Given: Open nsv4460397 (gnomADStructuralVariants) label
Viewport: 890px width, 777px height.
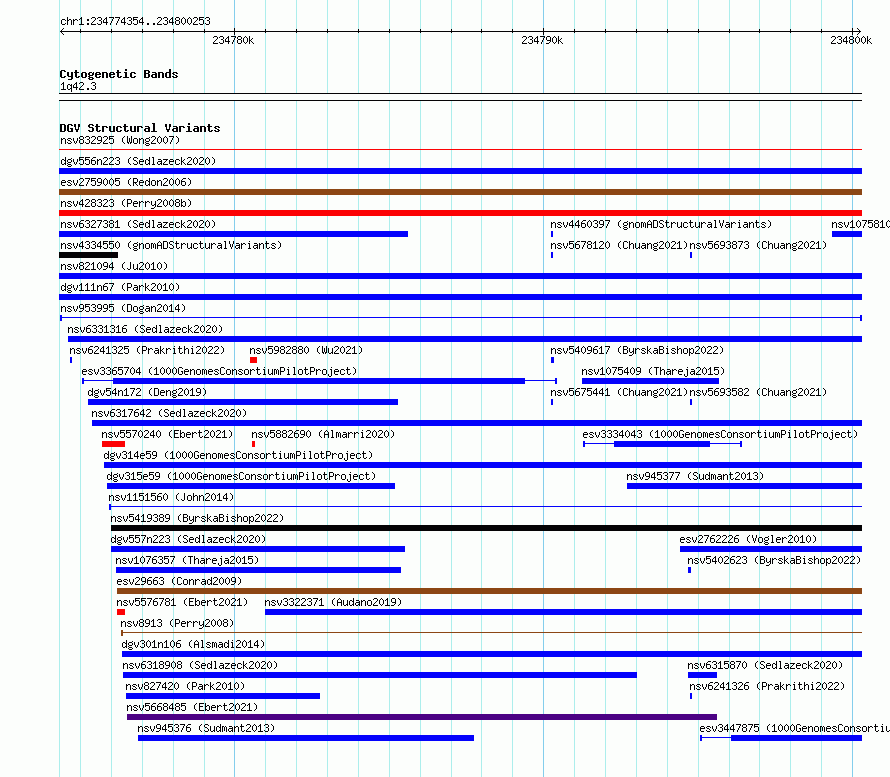Looking at the screenshot, I should tap(661, 224).
